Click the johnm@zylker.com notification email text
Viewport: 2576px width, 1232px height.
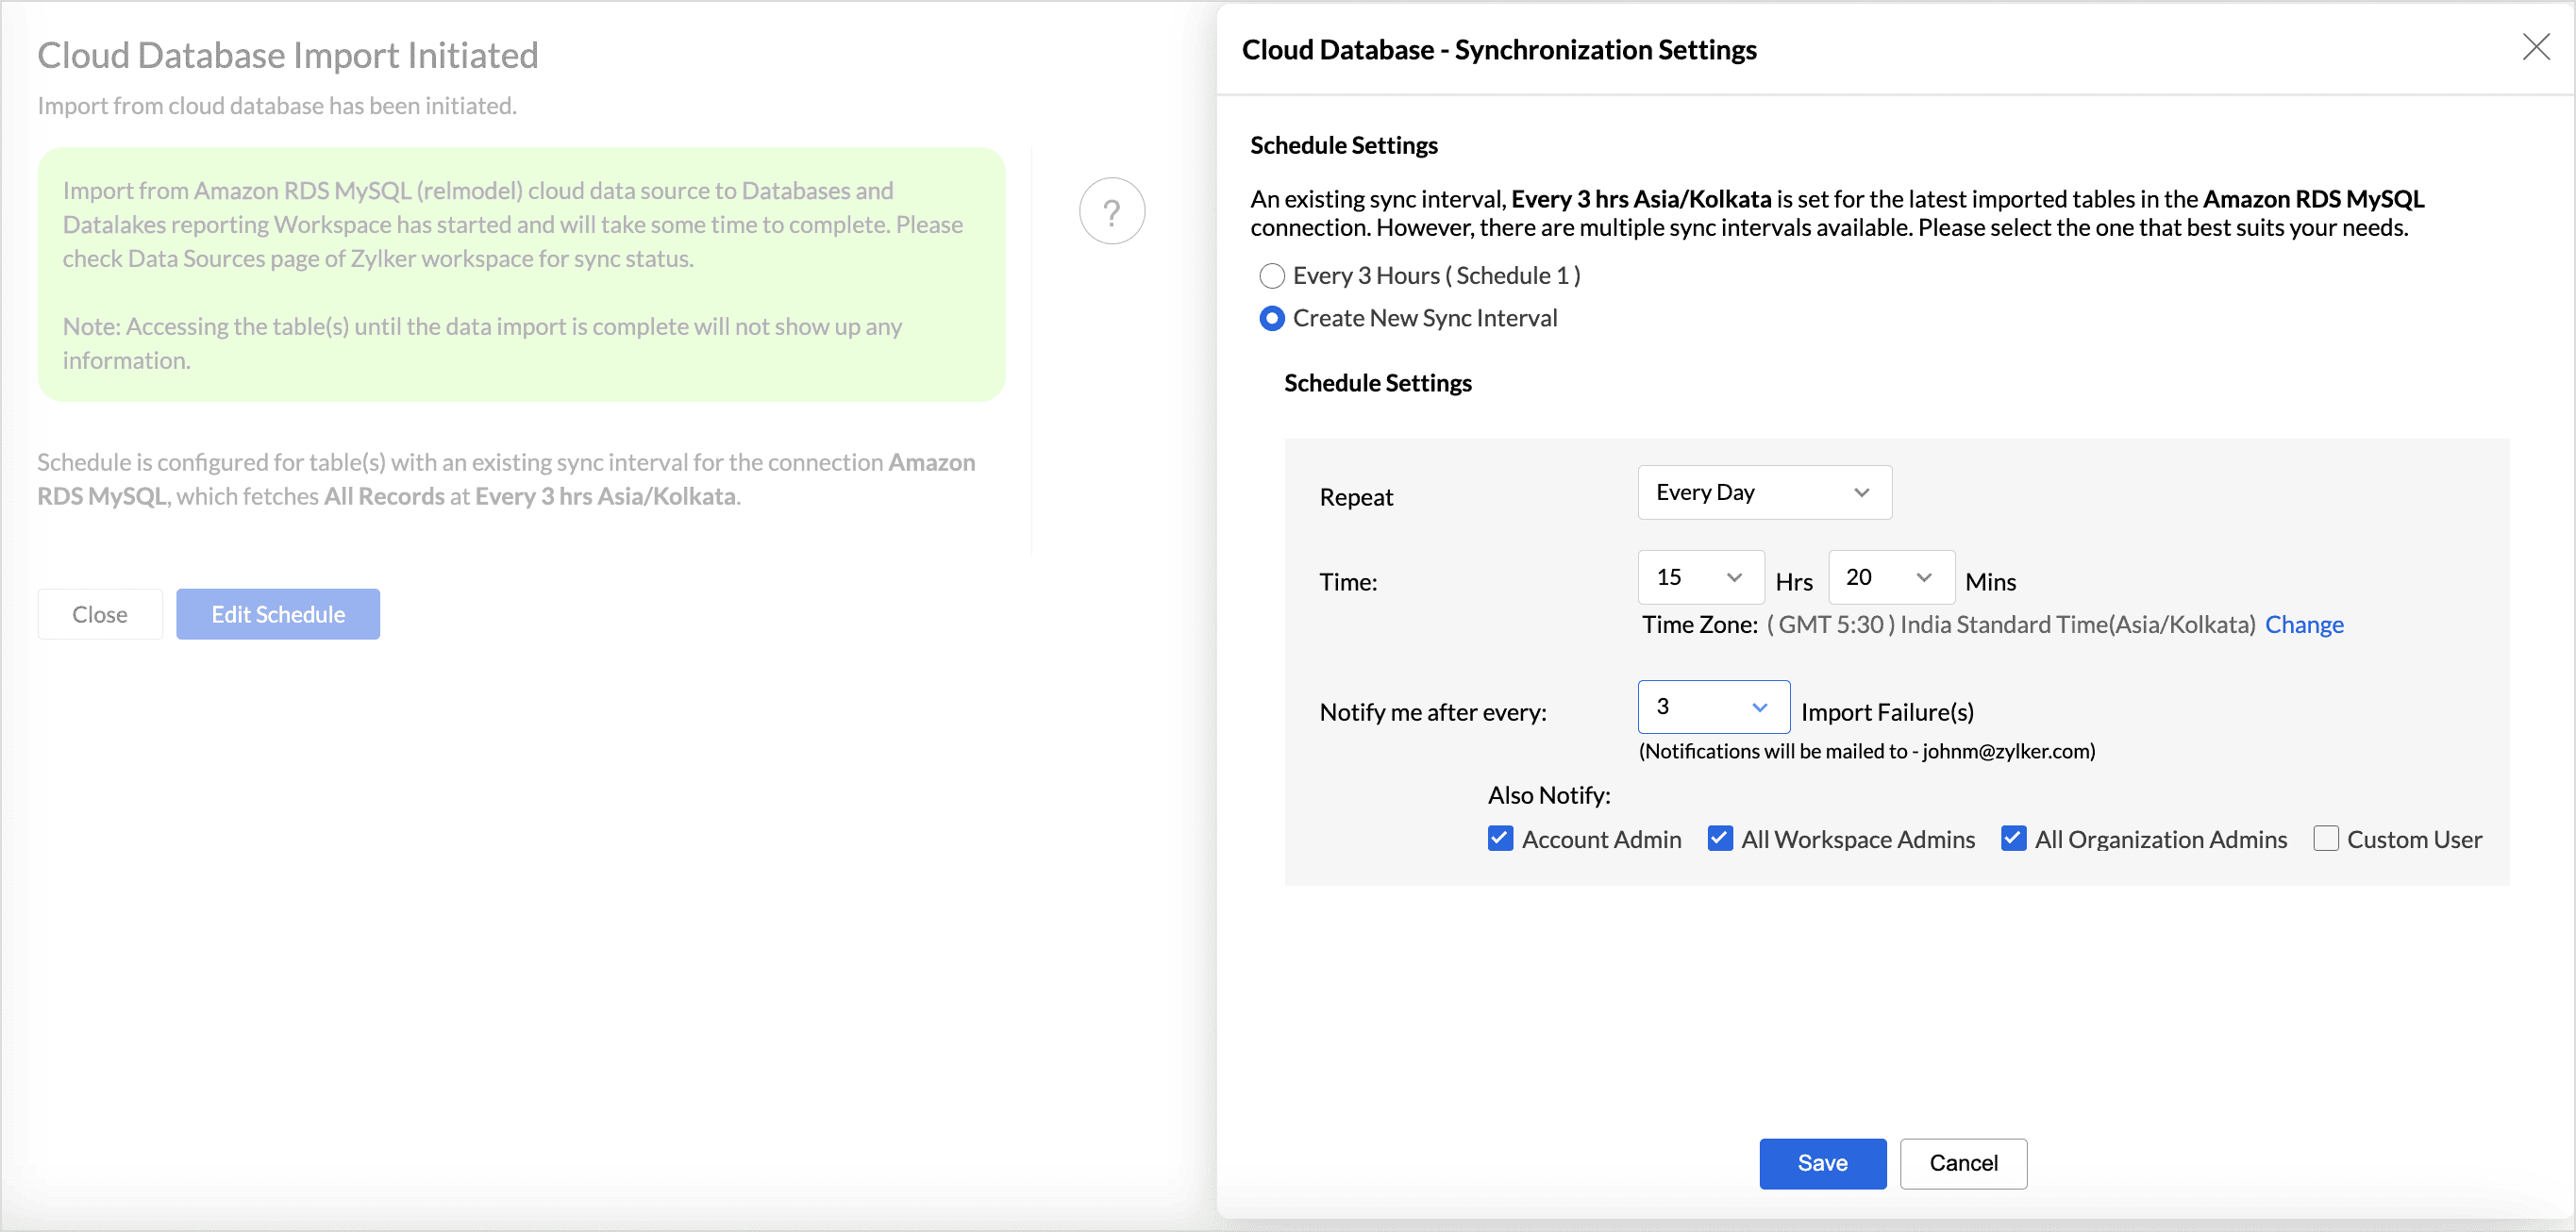(x=2005, y=751)
